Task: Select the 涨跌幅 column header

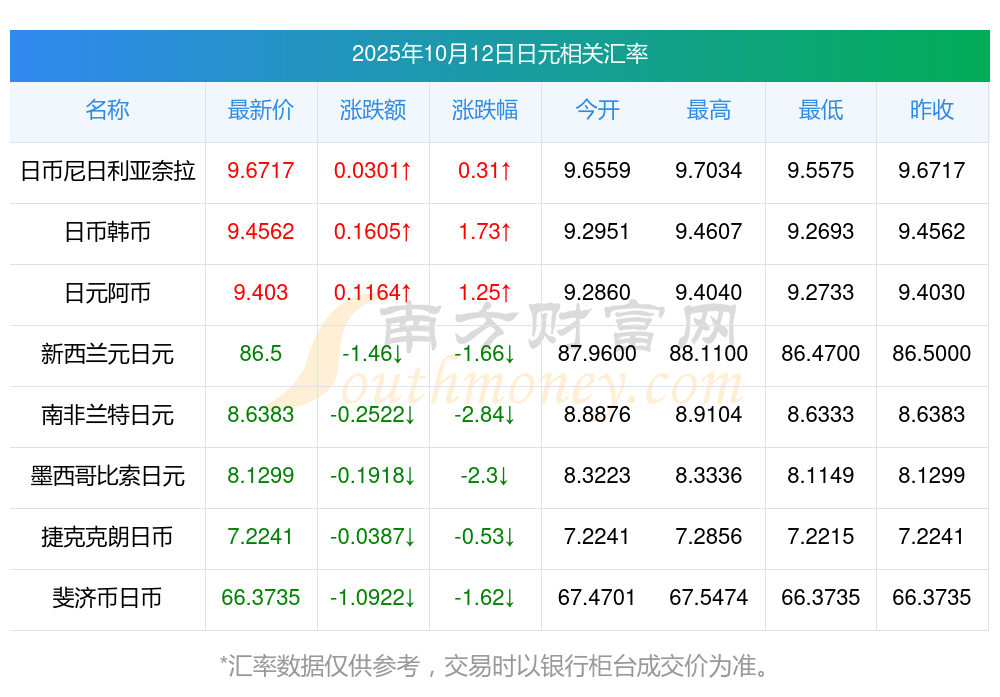Action: coord(484,110)
